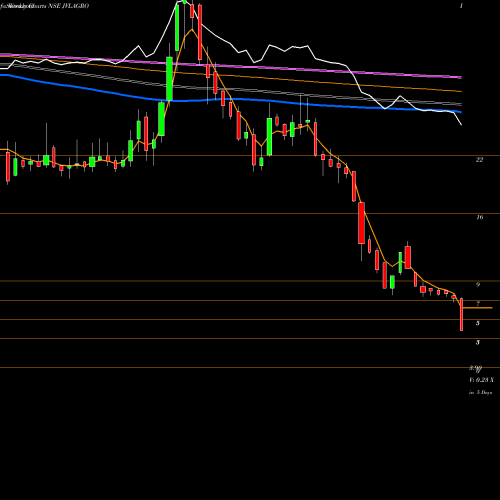Select the 22 price level label
The image size is (500, 500).
(479, 160)
